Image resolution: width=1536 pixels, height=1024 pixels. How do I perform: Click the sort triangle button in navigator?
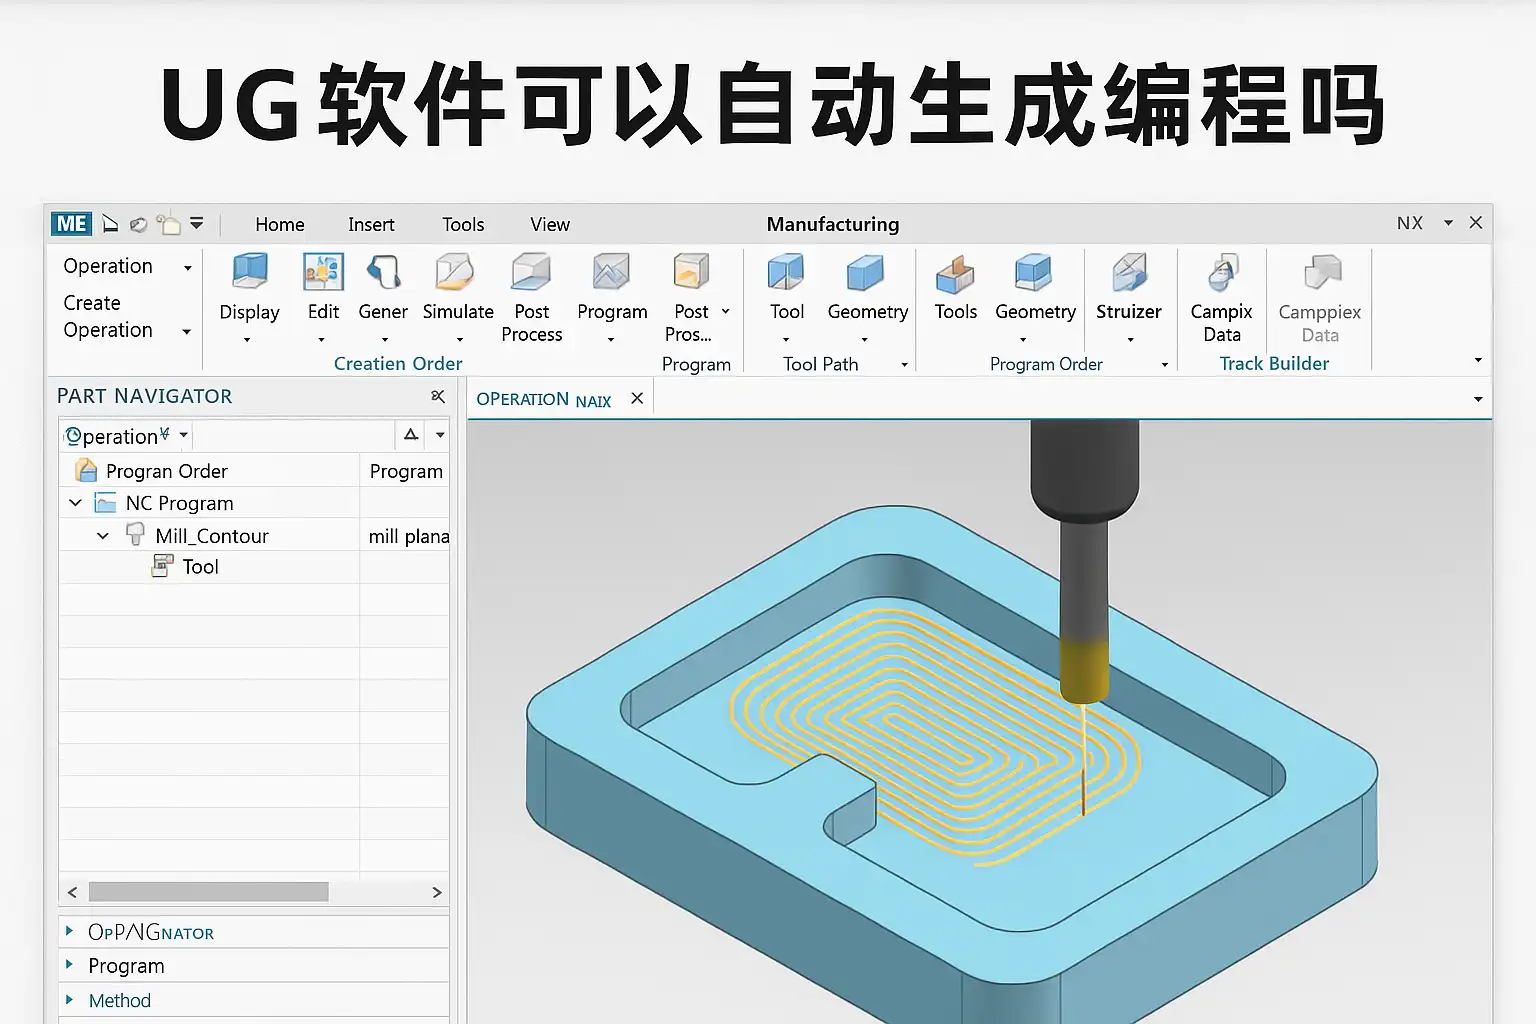pyautogui.click(x=411, y=435)
